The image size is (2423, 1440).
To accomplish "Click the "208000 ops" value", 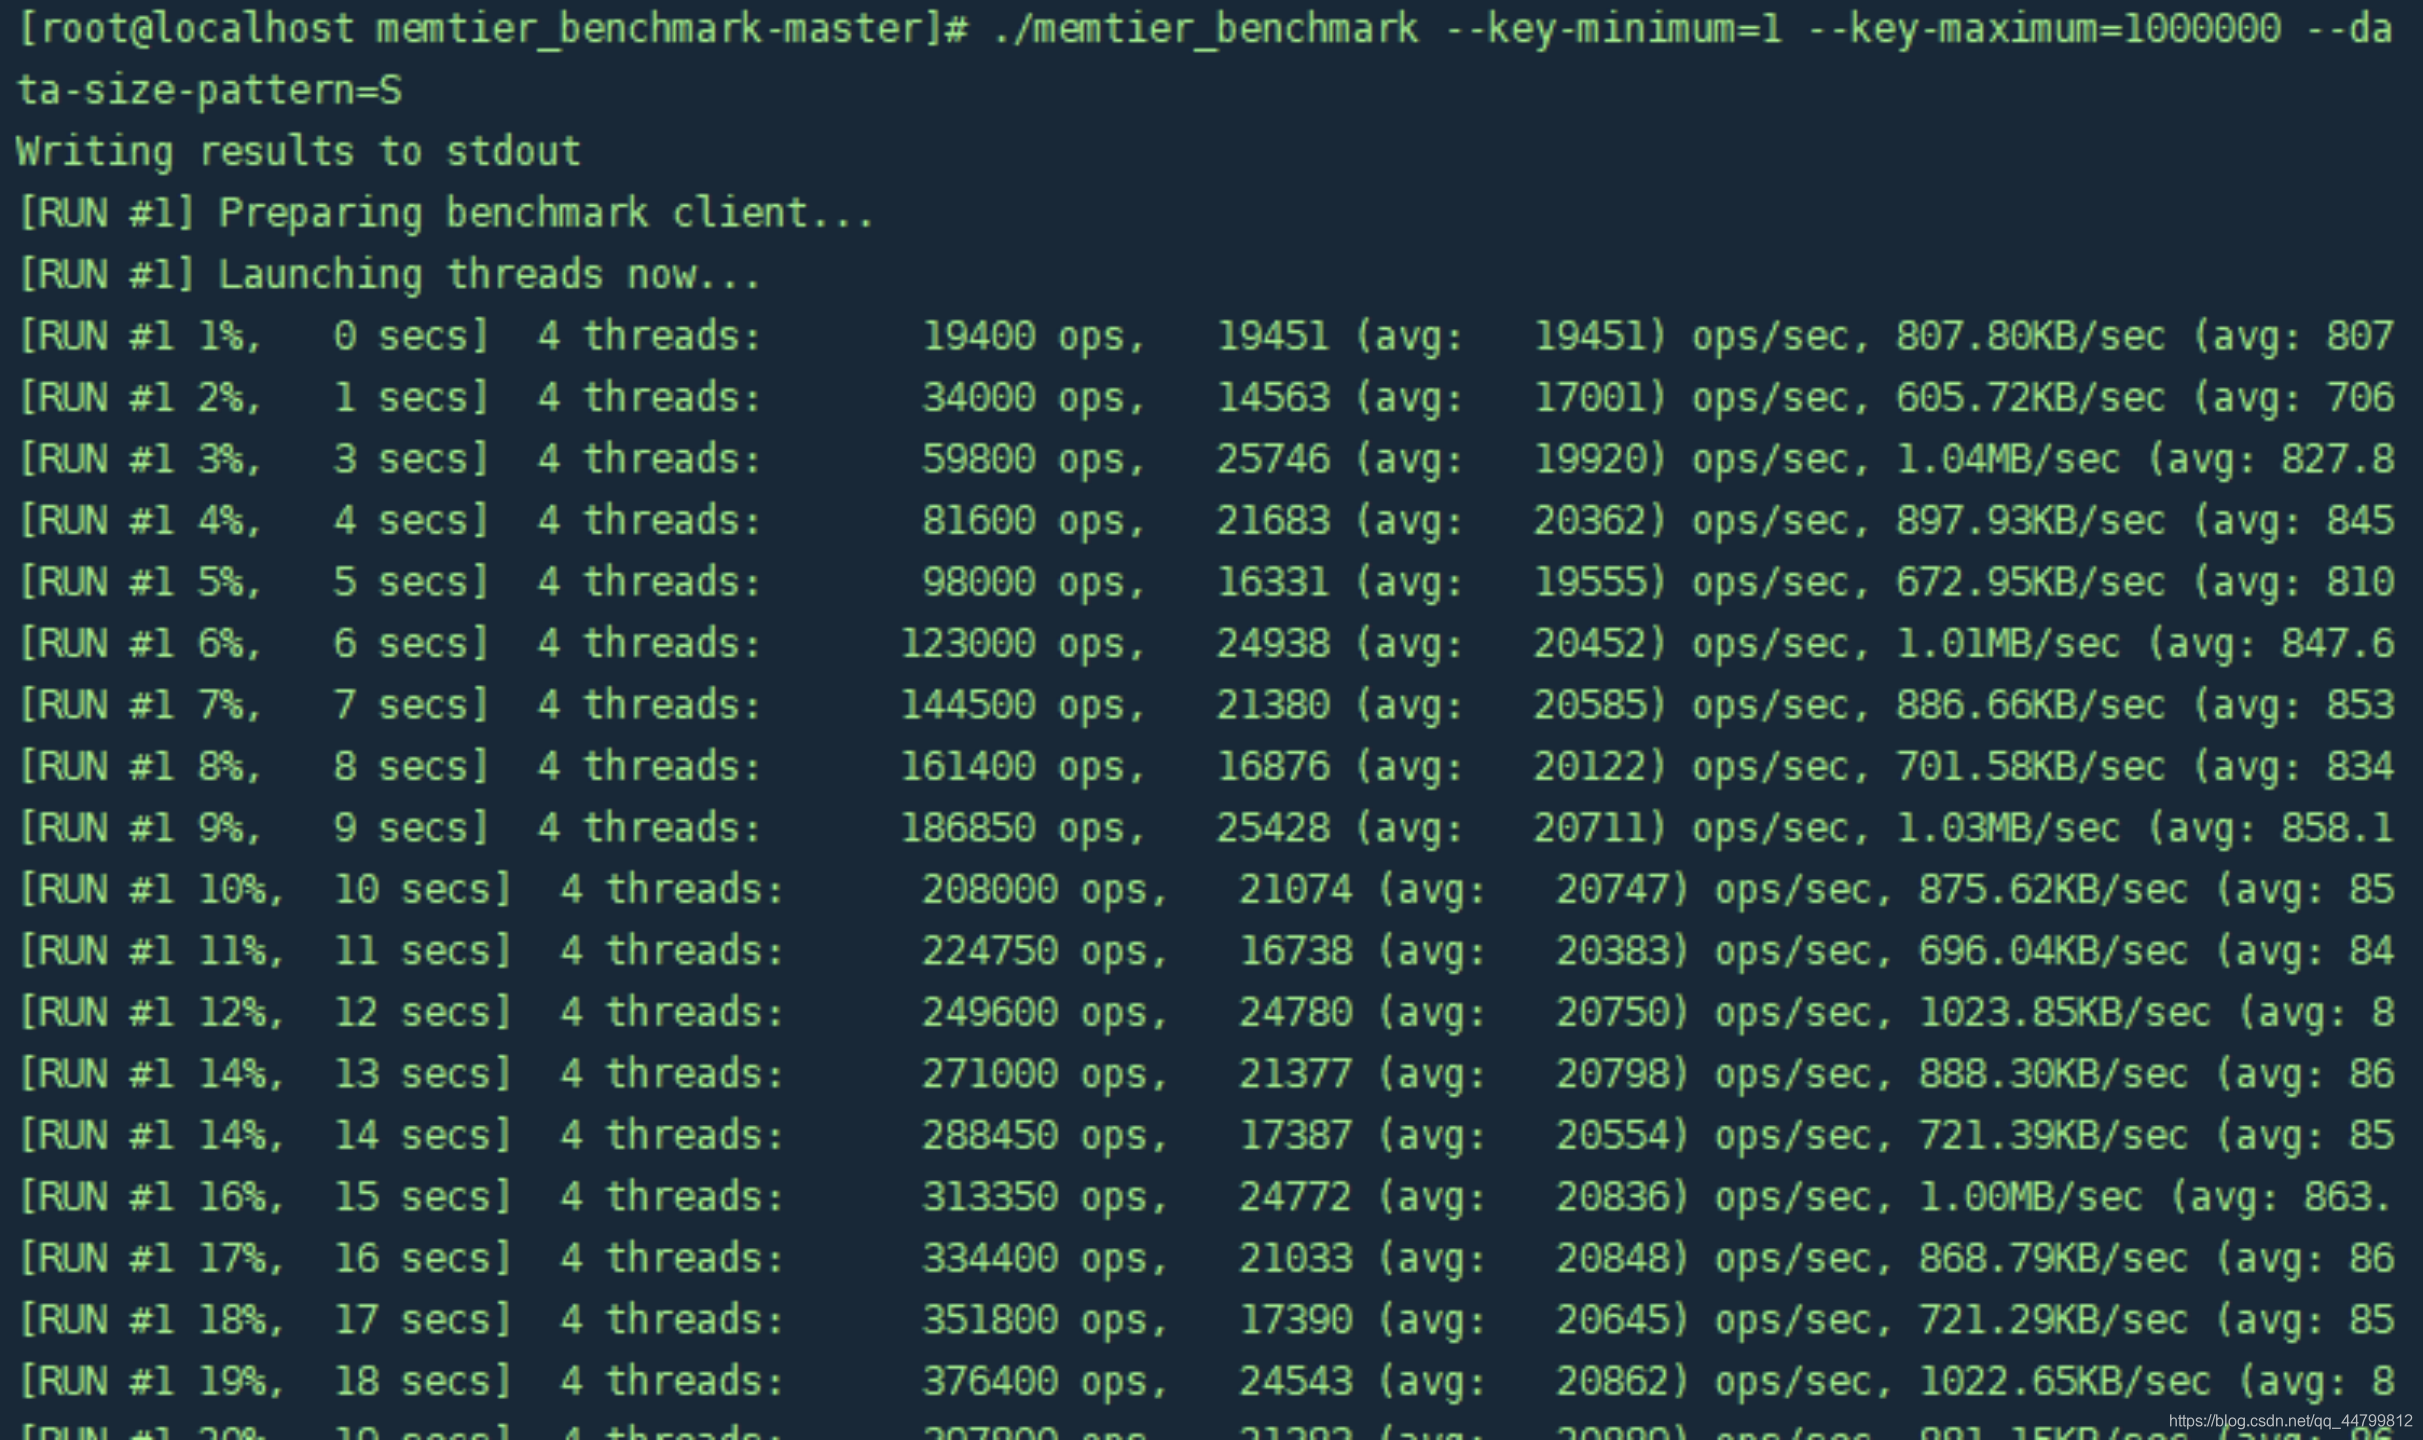I will (1043, 890).
